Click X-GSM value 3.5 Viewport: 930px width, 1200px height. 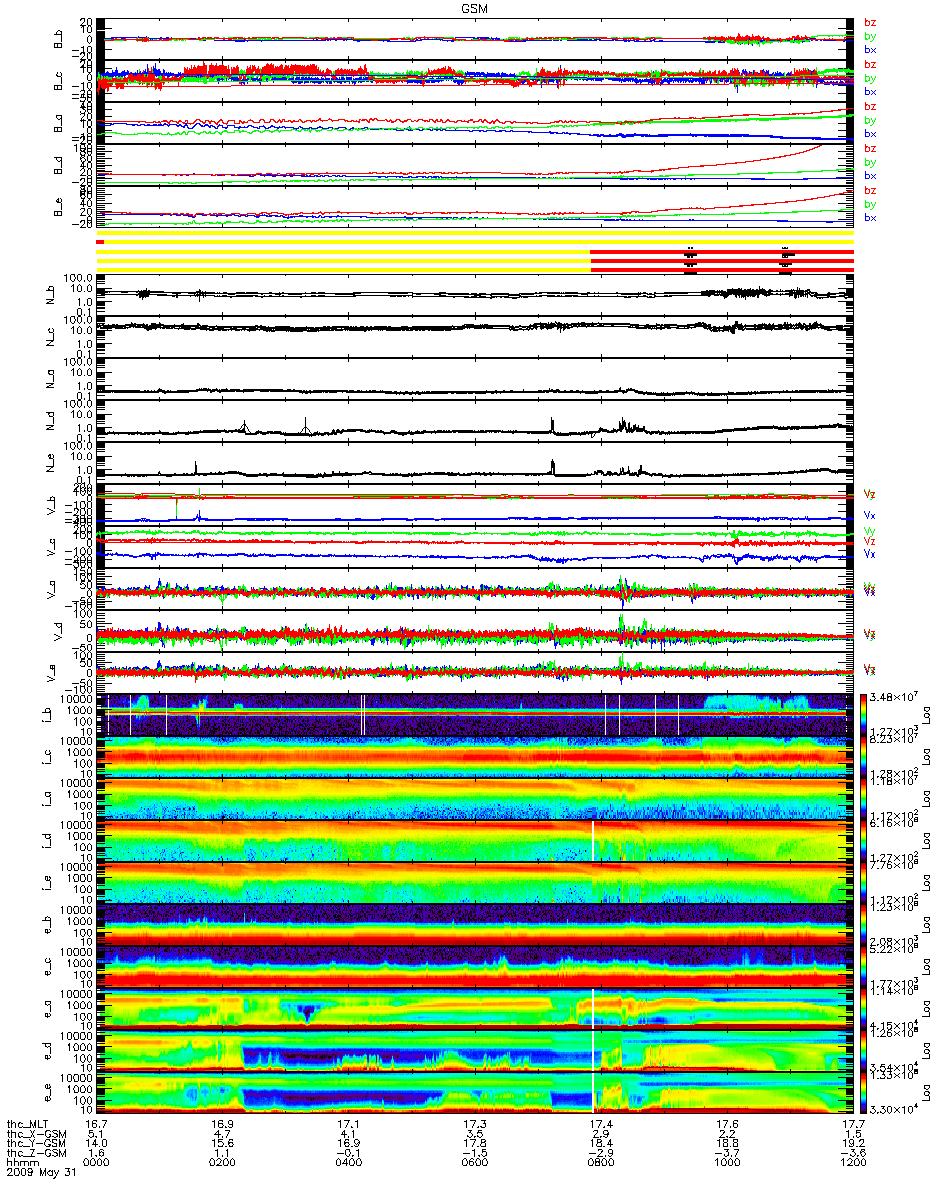[475, 1133]
